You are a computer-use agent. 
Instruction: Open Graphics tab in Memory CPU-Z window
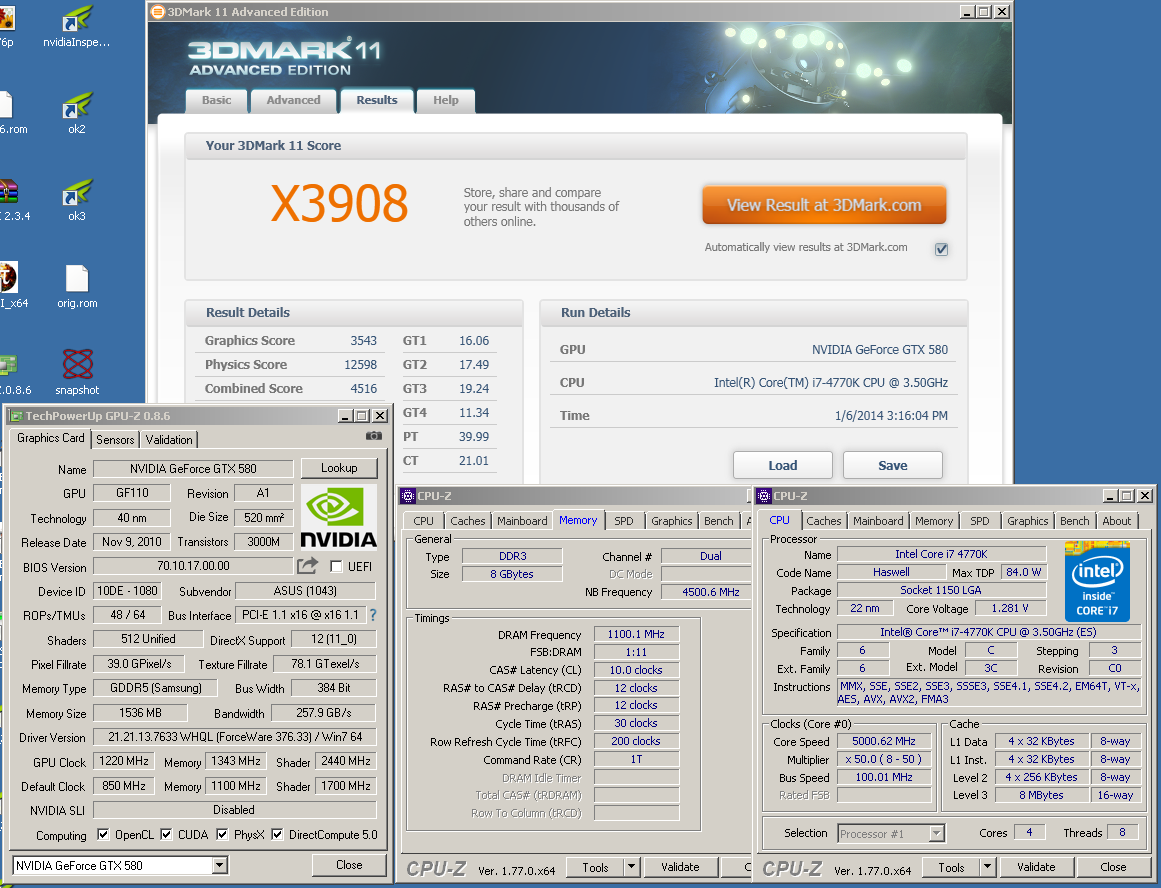(672, 521)
